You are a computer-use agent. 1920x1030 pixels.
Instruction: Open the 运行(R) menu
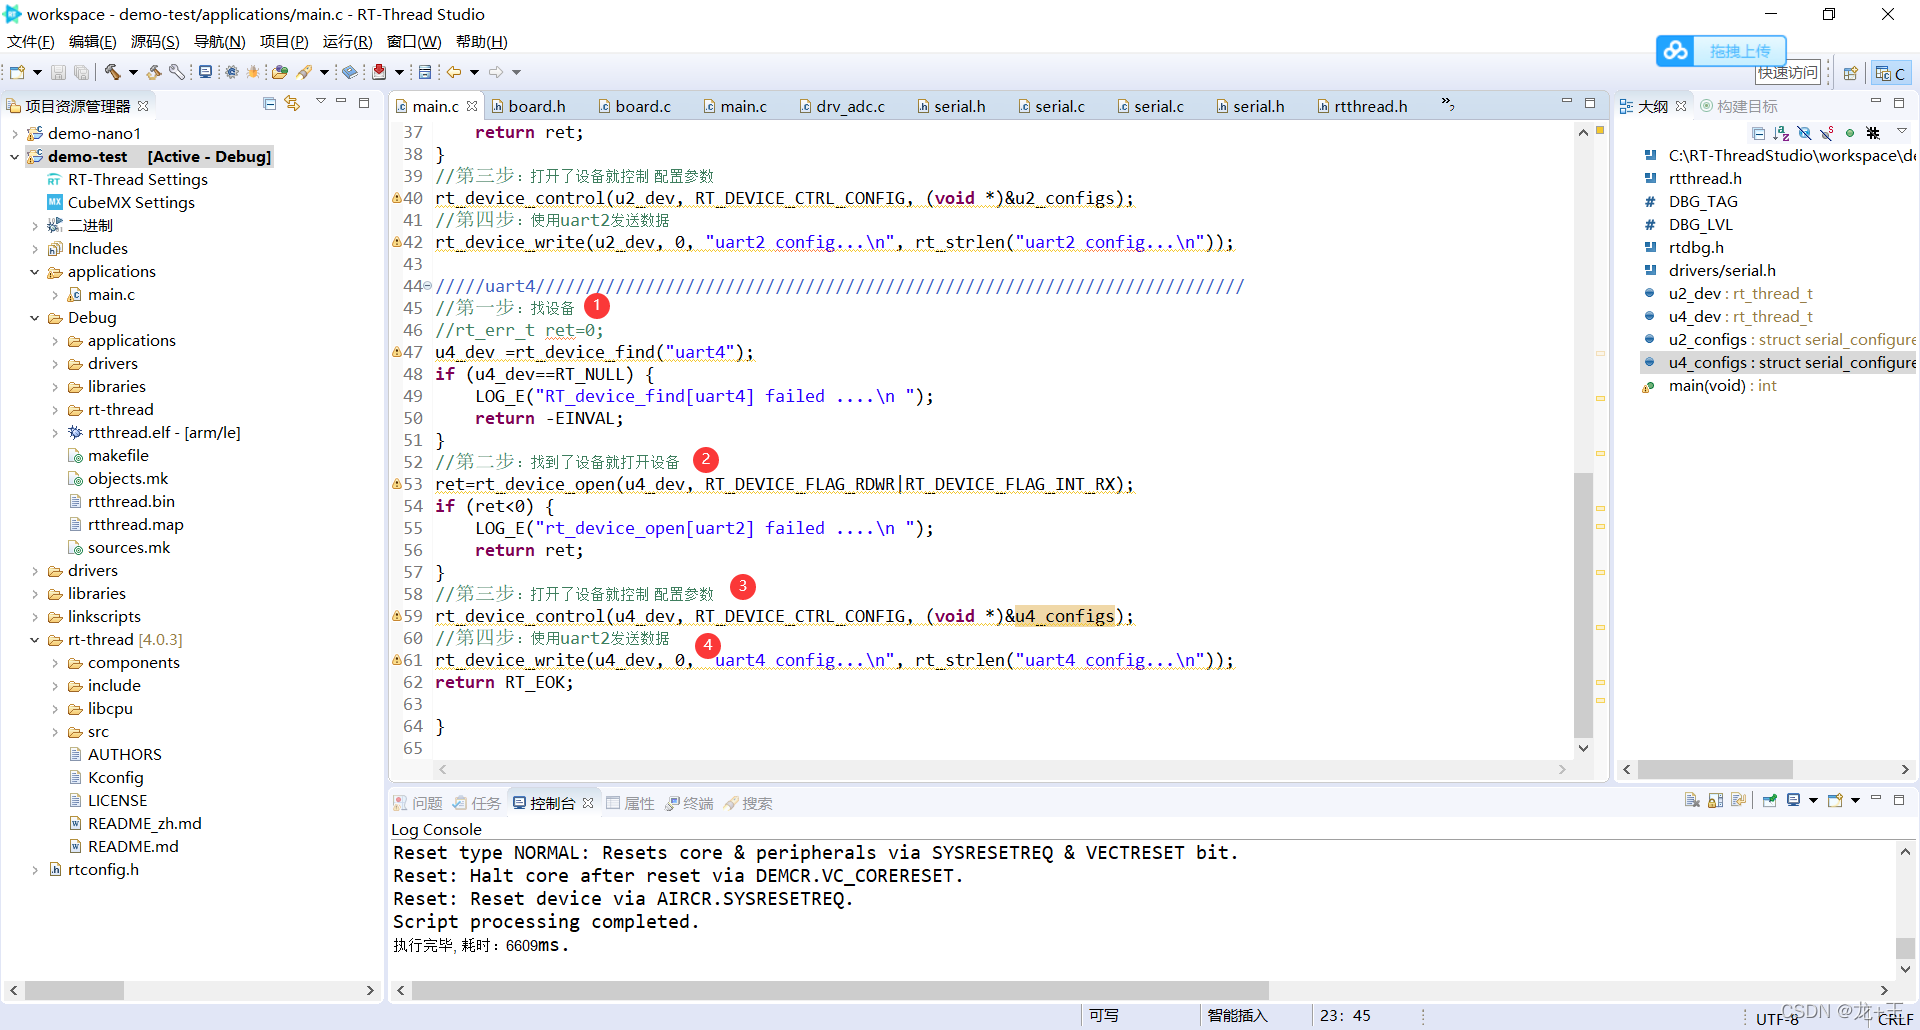click(347, 42)
